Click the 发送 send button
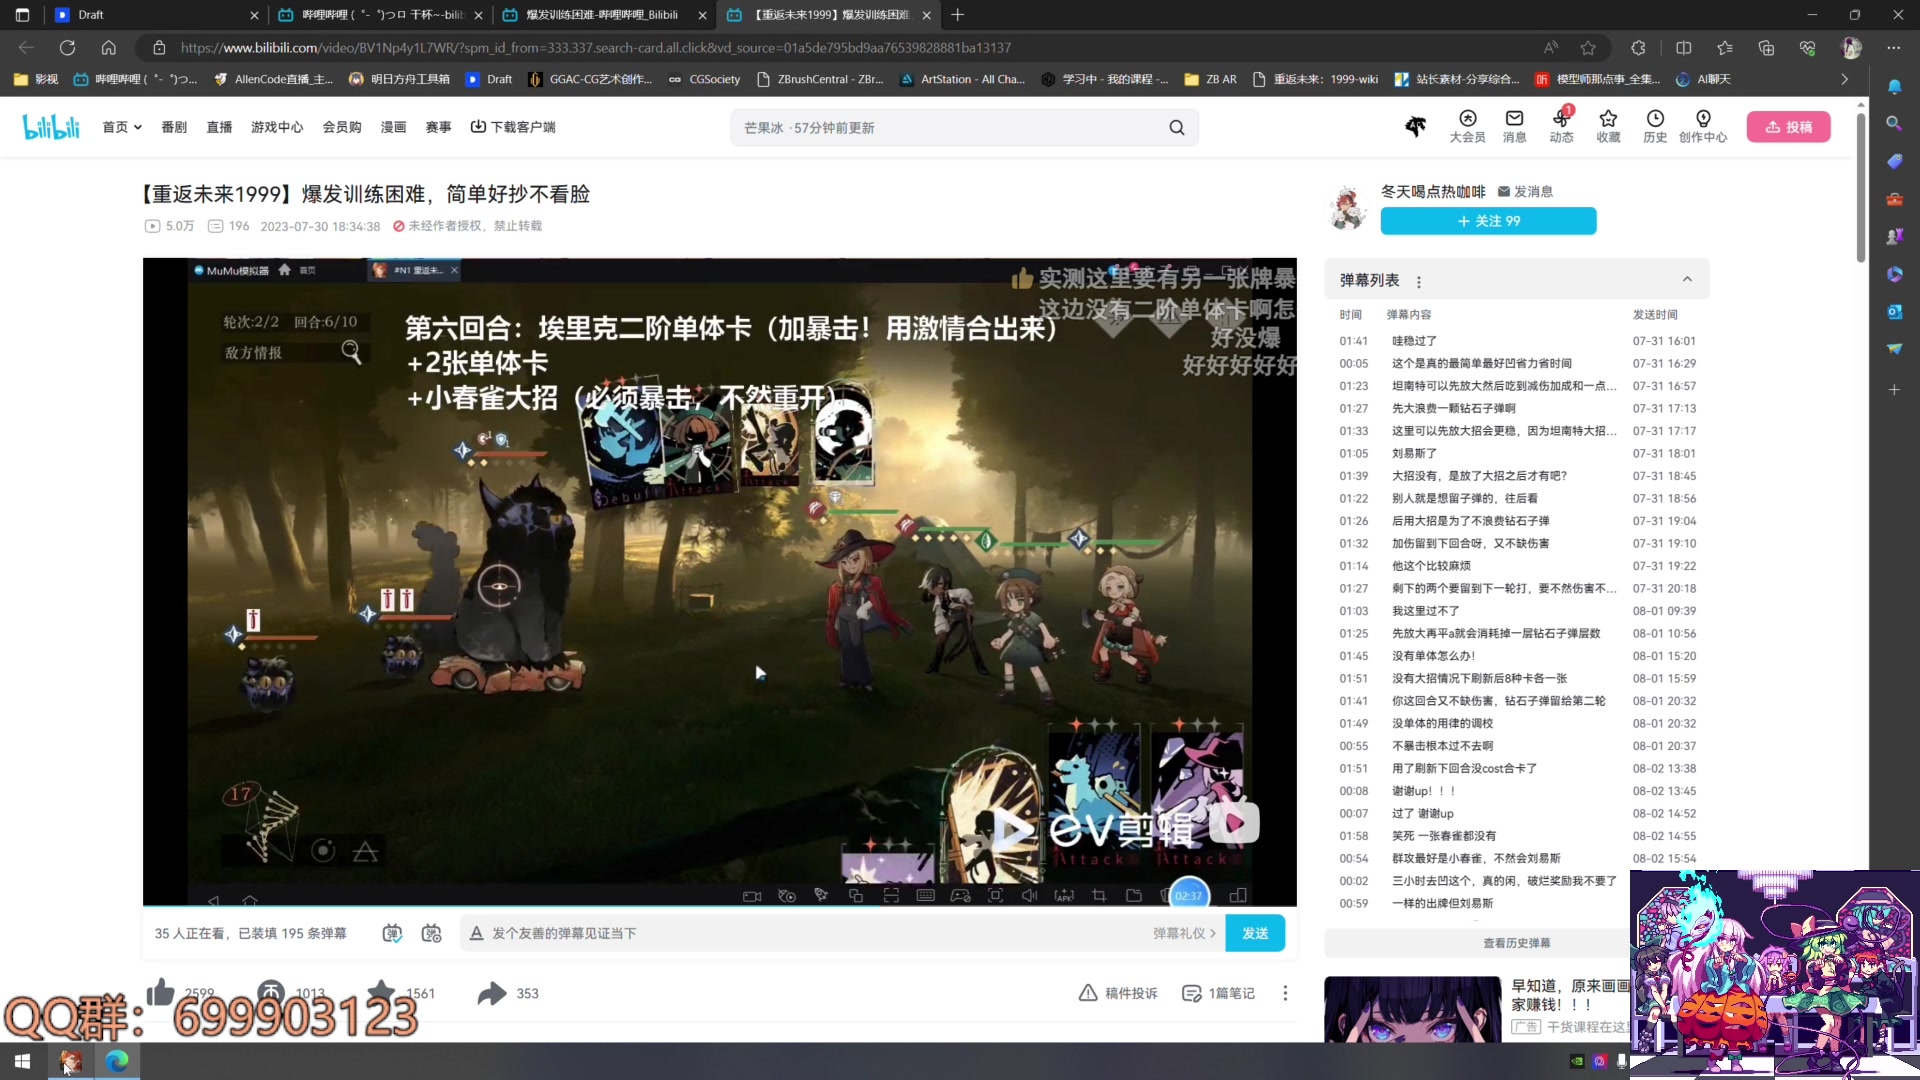Screen dimensions: 1920x1080 [x=1255, y=933]
